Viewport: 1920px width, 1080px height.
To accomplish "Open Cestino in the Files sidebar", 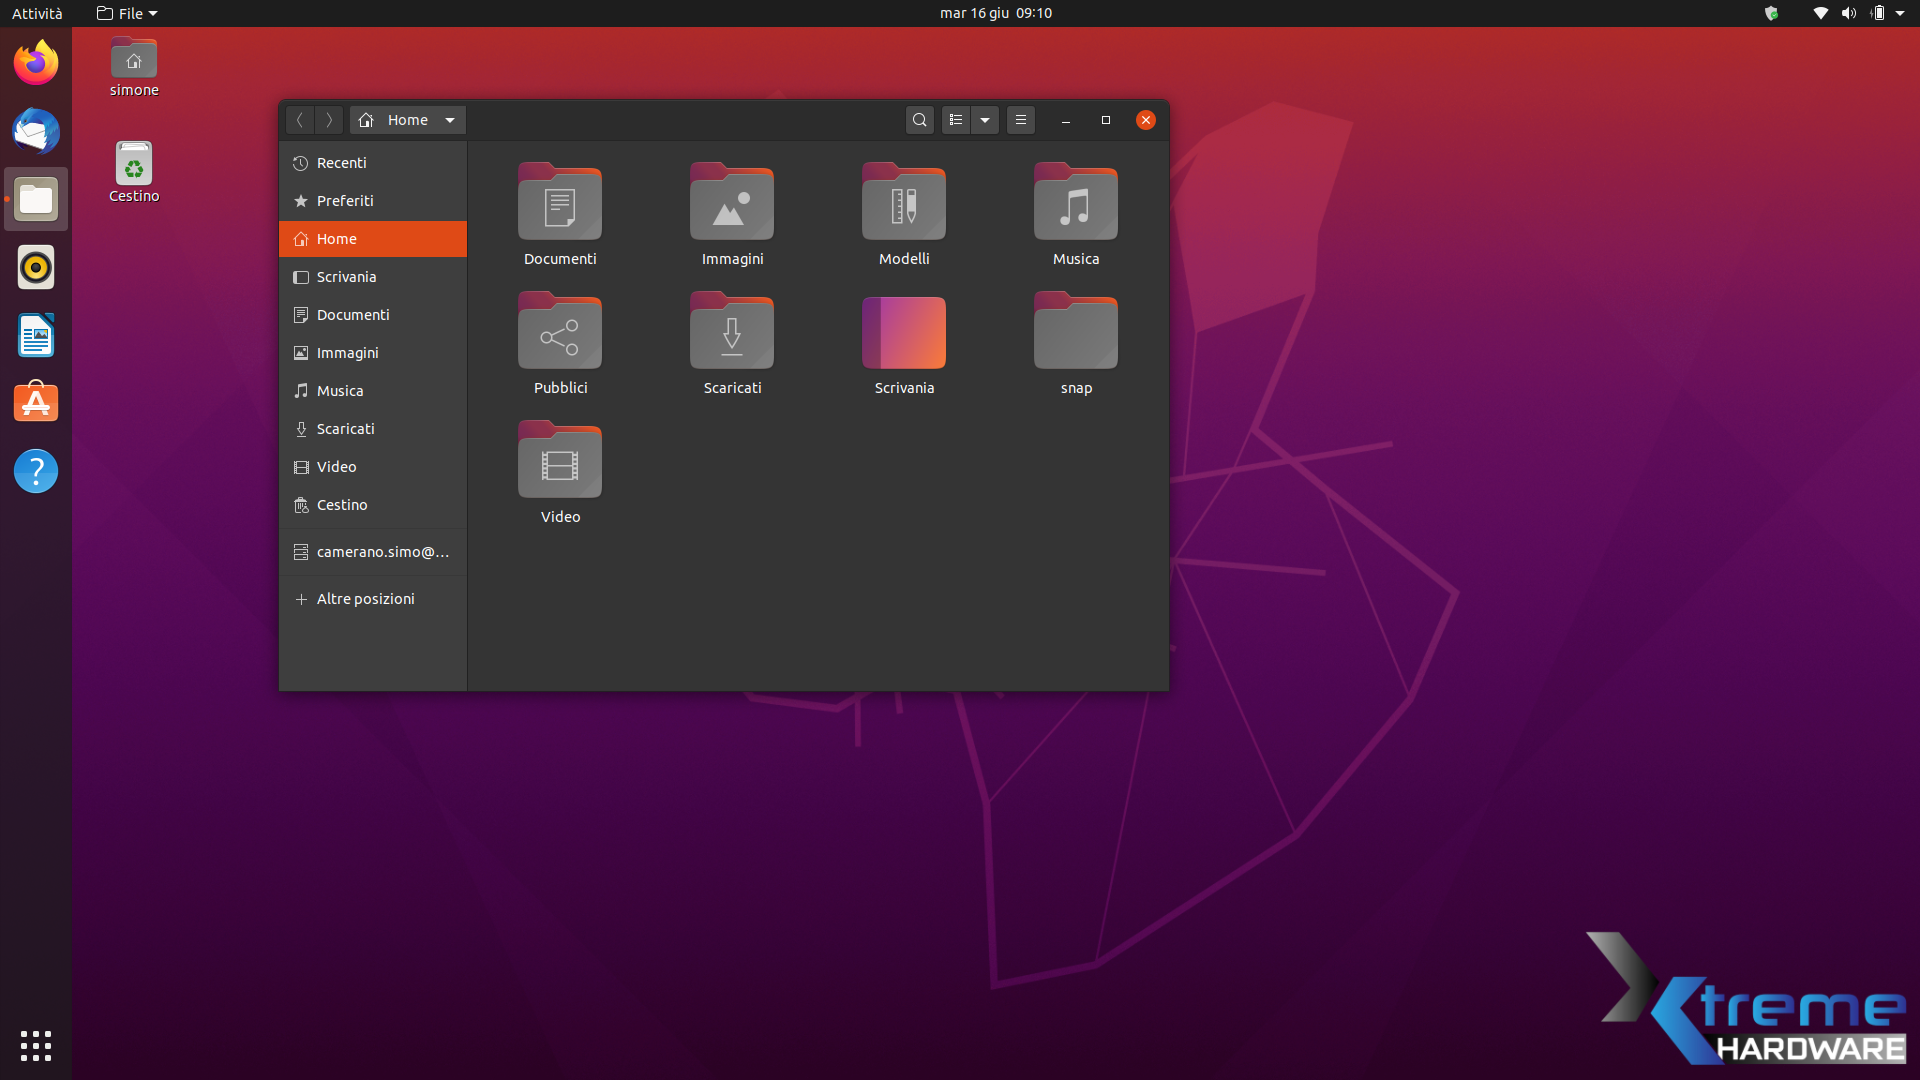I will coord(341,505).
